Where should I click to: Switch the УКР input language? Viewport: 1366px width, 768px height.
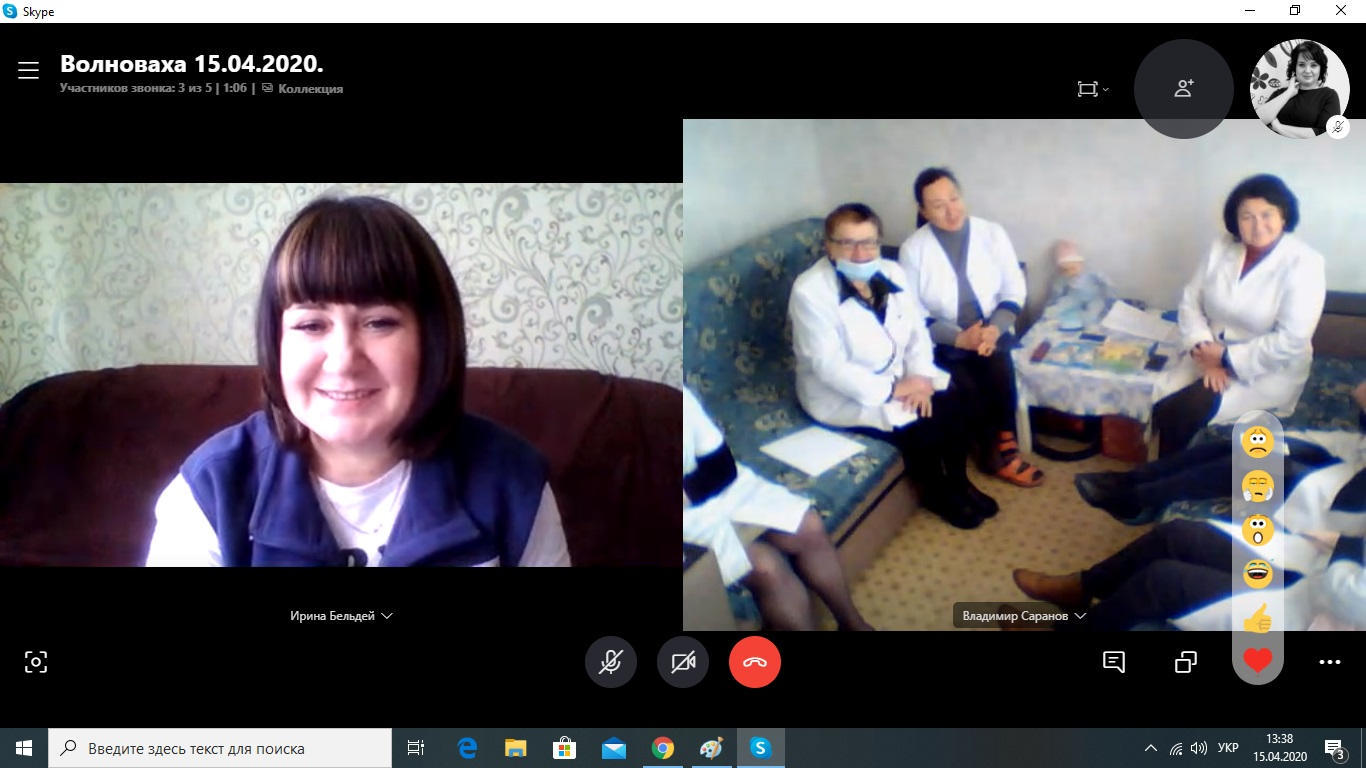point(1229,748)
